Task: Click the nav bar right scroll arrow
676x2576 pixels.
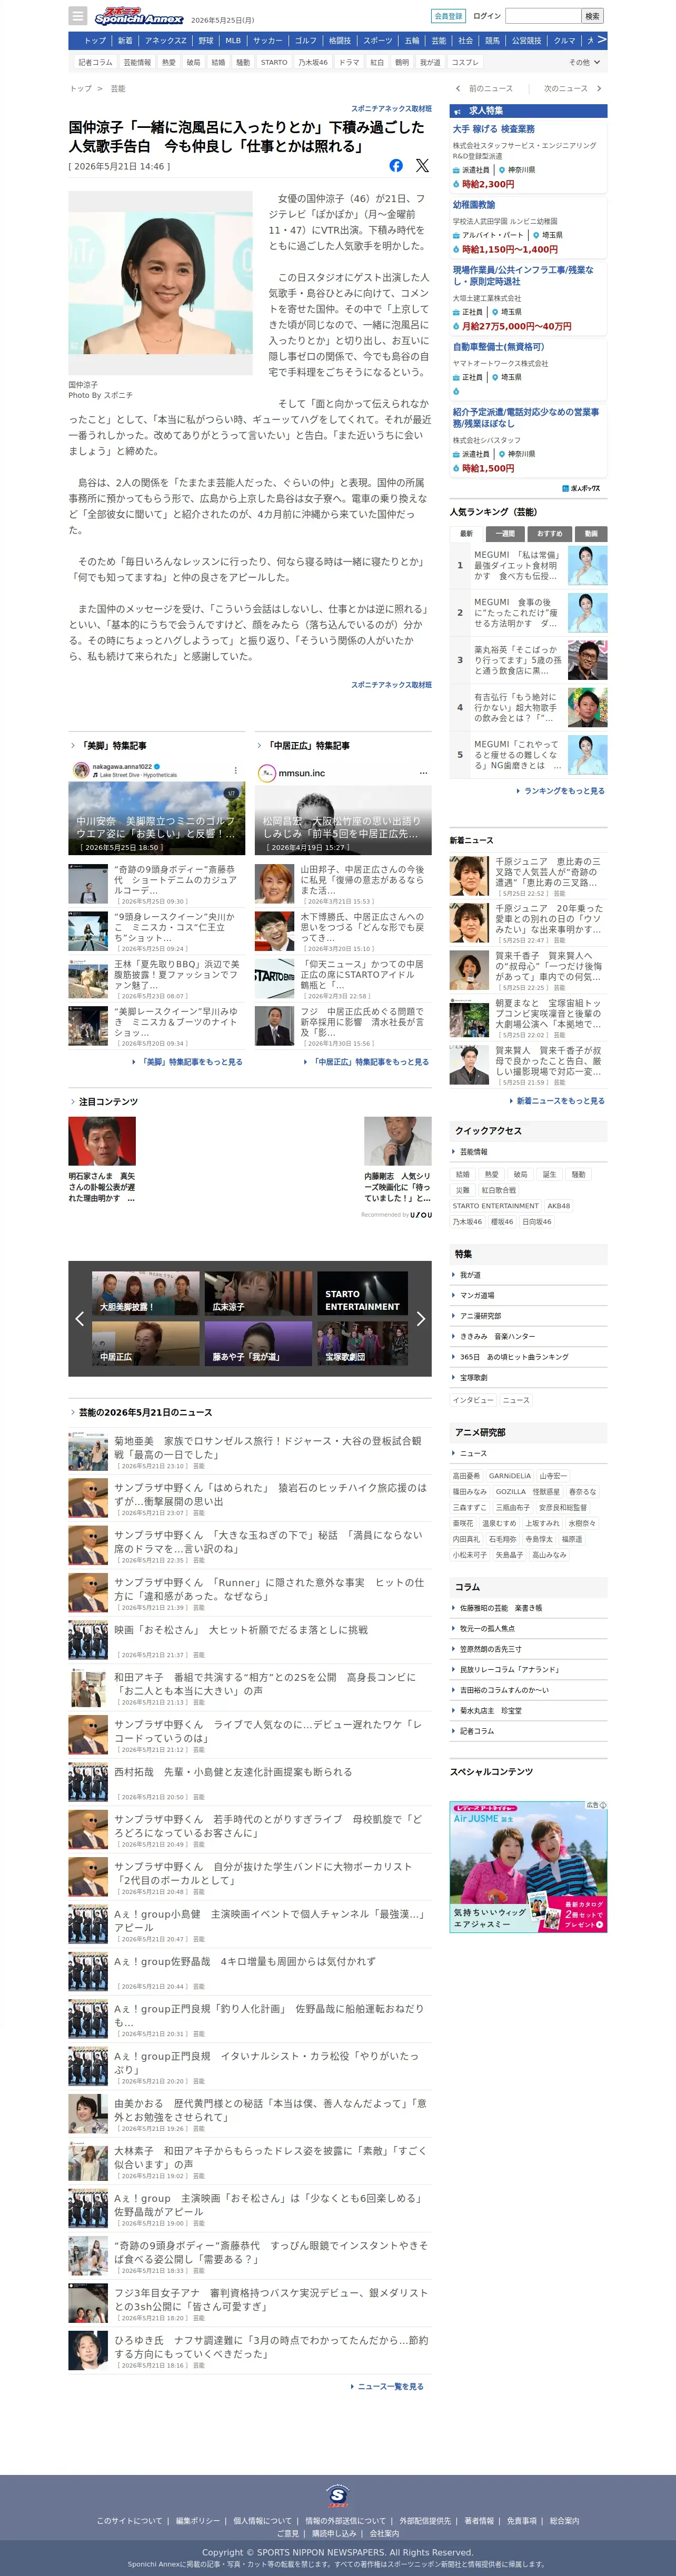Action: 601,40
